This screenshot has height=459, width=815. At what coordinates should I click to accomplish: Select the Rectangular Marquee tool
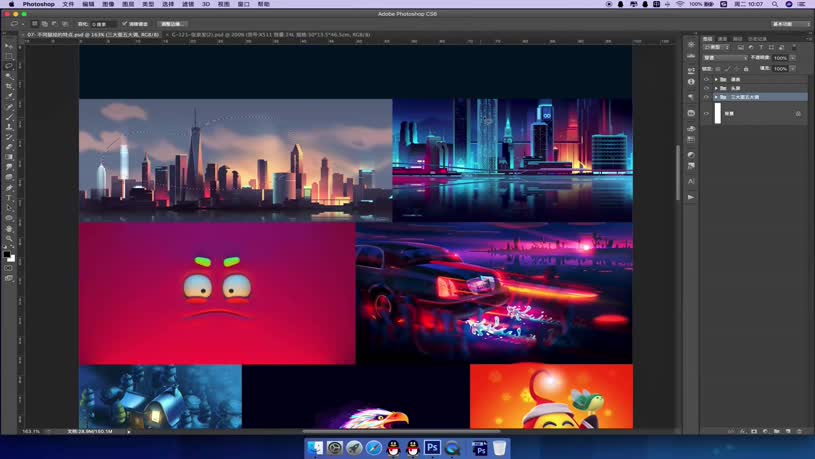(x=9, y=56)
